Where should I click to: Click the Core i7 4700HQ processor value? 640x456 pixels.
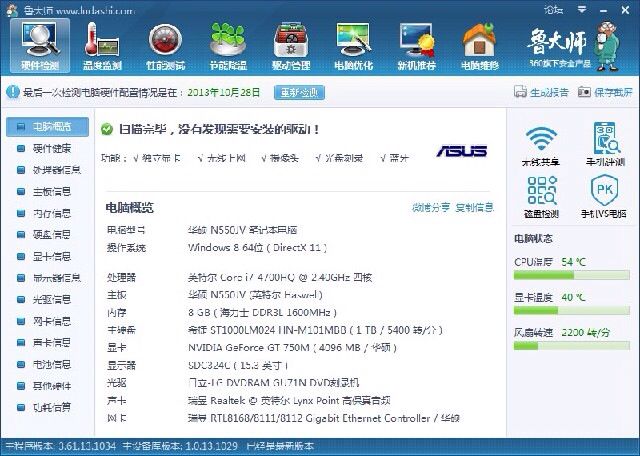280,278
